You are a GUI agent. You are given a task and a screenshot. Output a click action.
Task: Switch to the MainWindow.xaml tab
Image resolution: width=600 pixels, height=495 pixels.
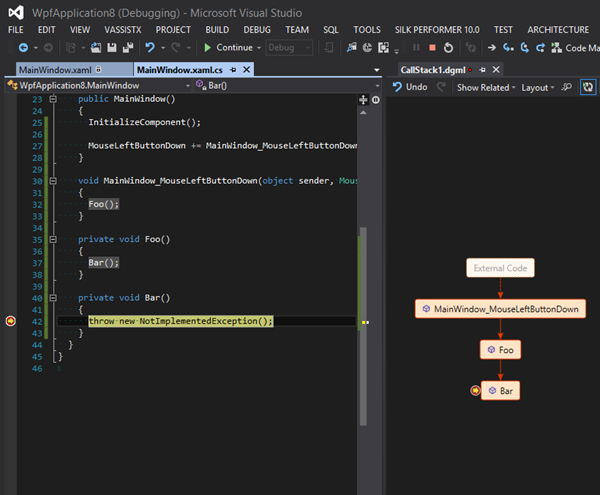[55, 70]
